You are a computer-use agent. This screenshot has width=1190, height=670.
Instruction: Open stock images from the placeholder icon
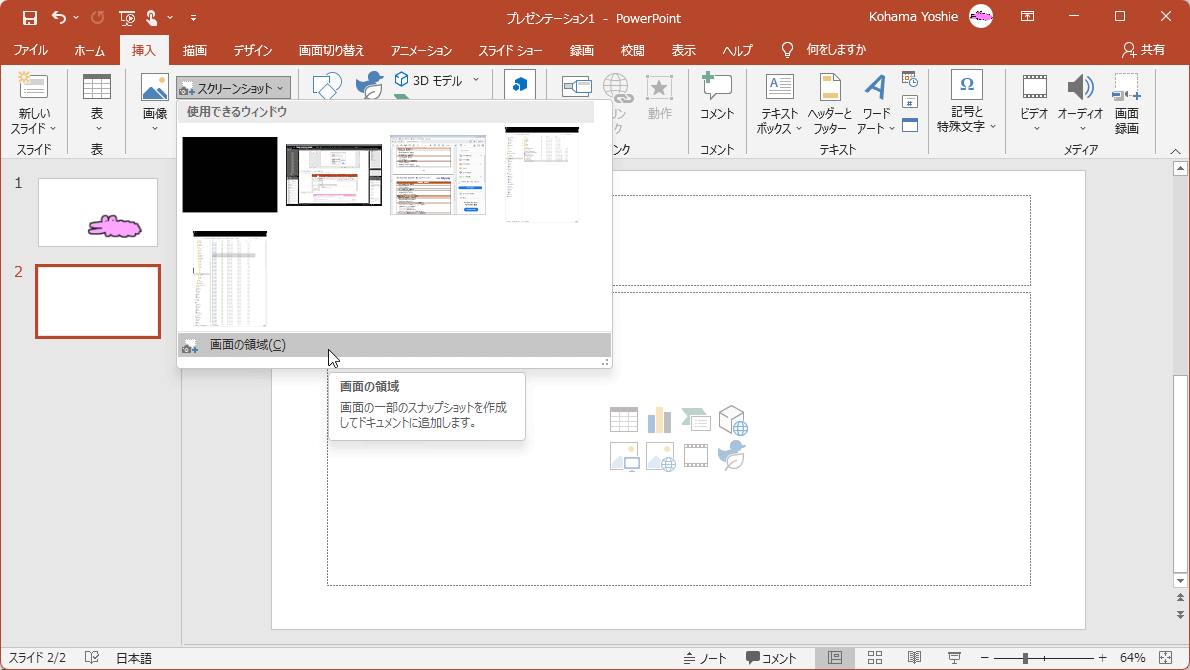pyautogui.click(x=659, y=457)
